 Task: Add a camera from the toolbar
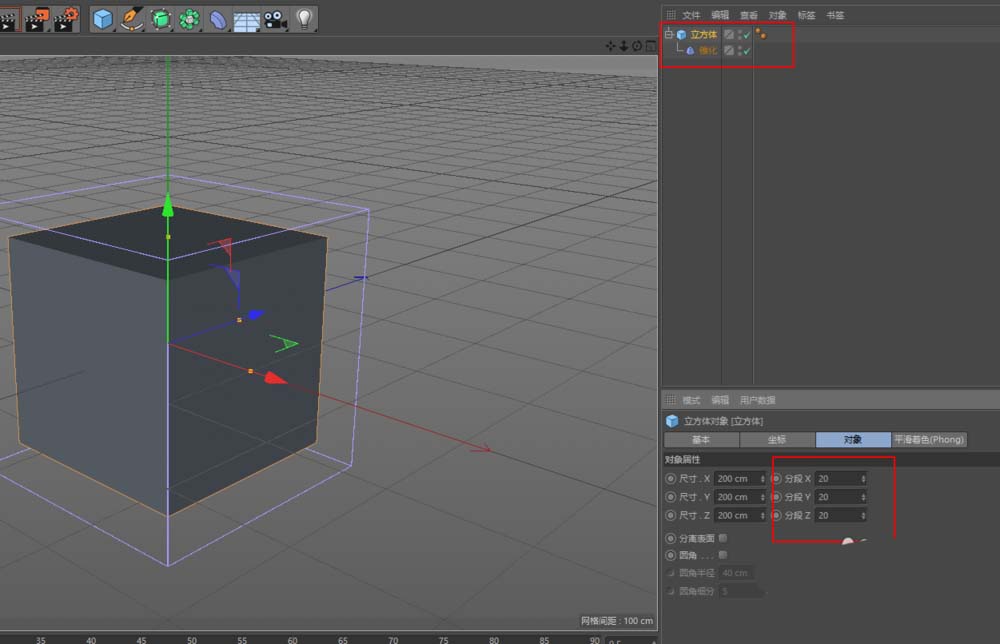275,17
